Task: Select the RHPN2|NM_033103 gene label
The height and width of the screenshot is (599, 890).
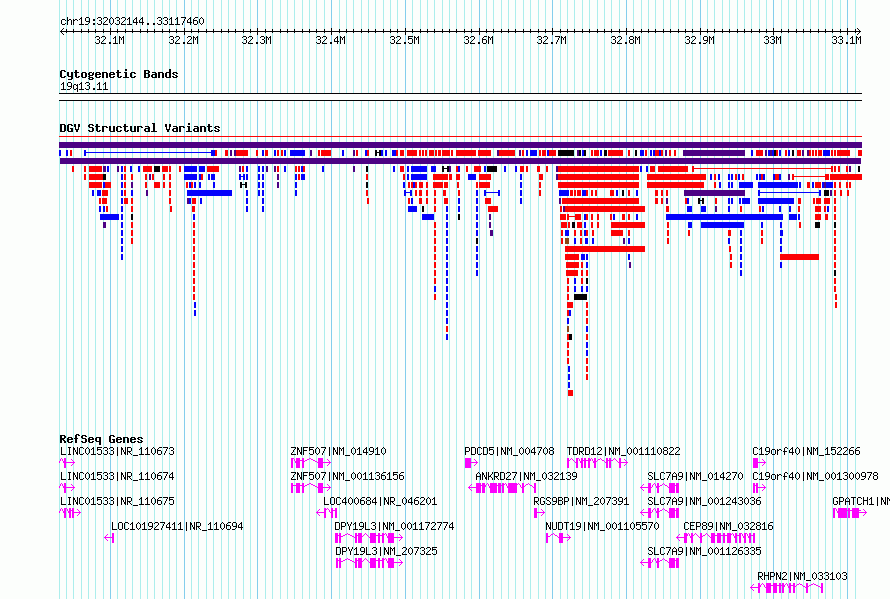Action: (803, 576)
